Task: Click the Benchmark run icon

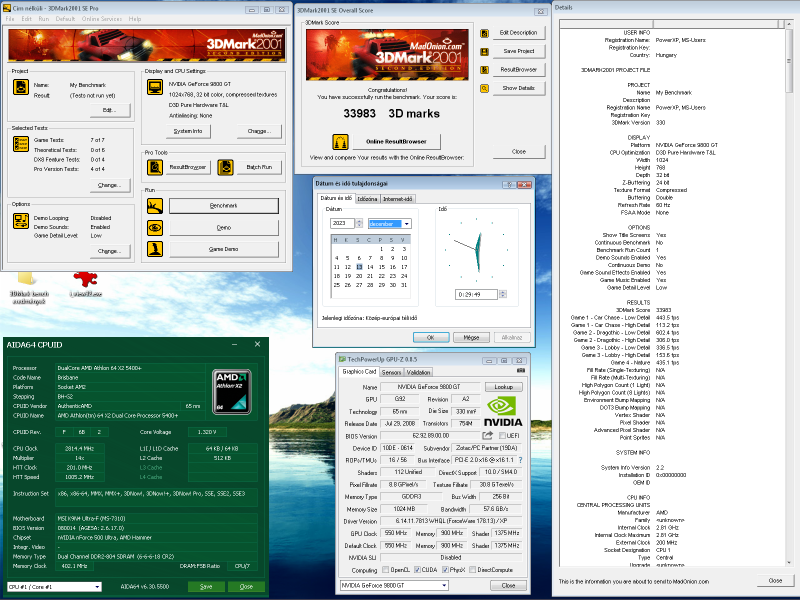Action: (155, 206)
